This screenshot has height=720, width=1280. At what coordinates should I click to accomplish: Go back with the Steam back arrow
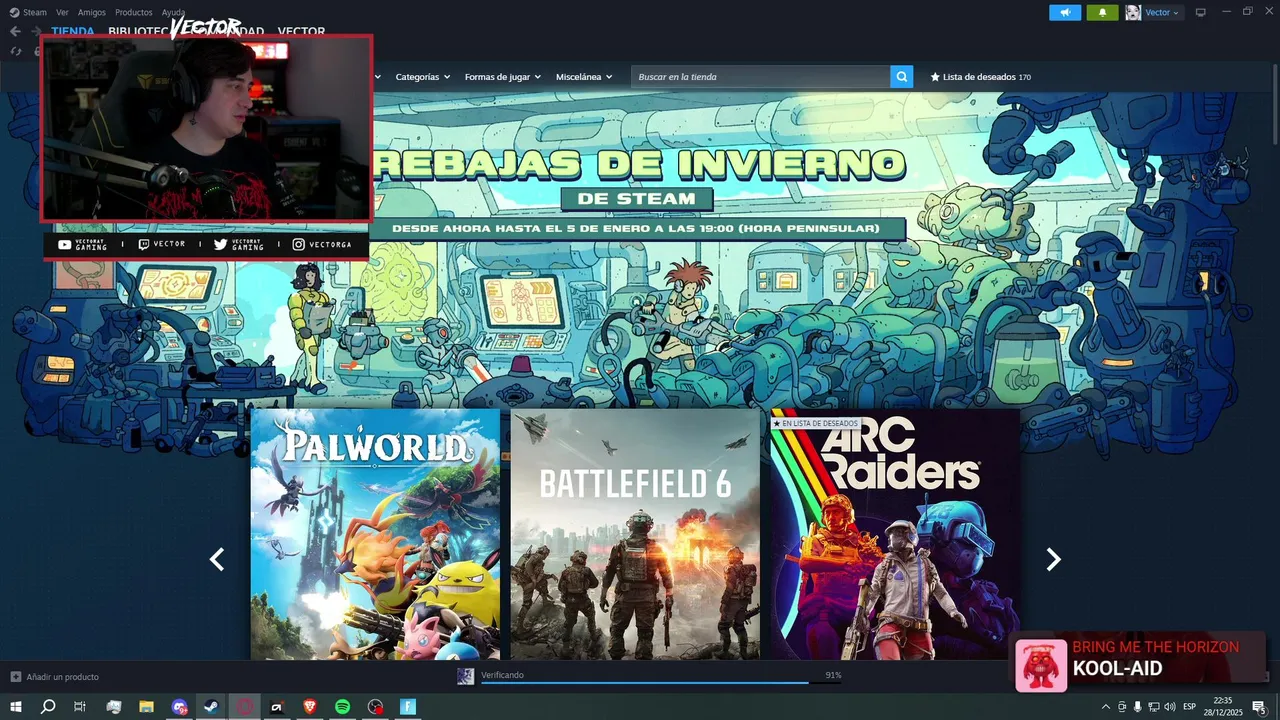[x=15, y=32]
